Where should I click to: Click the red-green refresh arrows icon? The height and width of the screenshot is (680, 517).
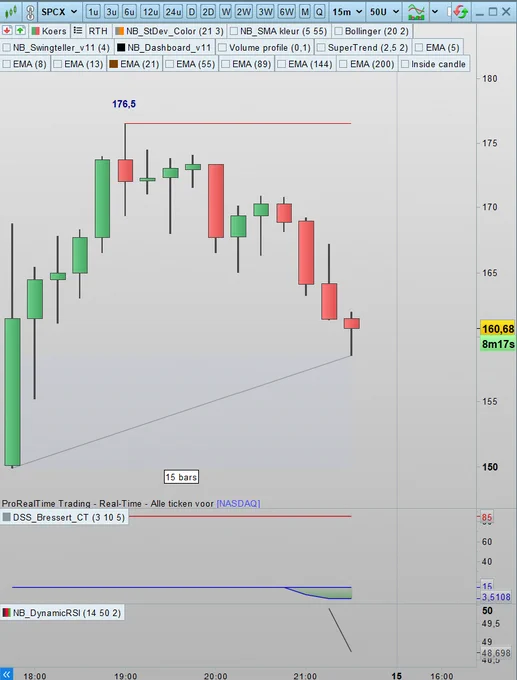[461, 12]
